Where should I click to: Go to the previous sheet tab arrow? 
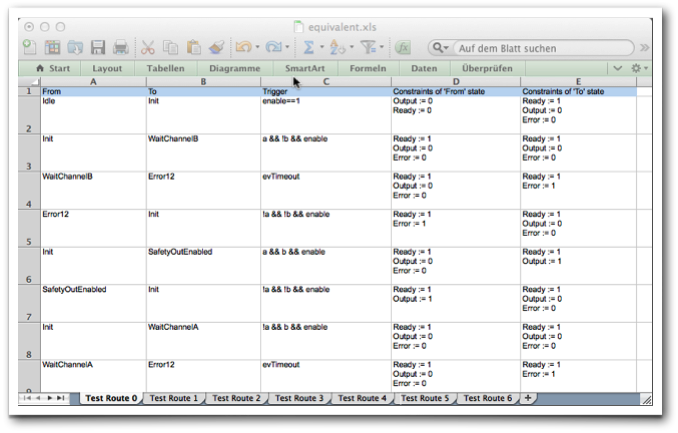click(x=38, y=398)
